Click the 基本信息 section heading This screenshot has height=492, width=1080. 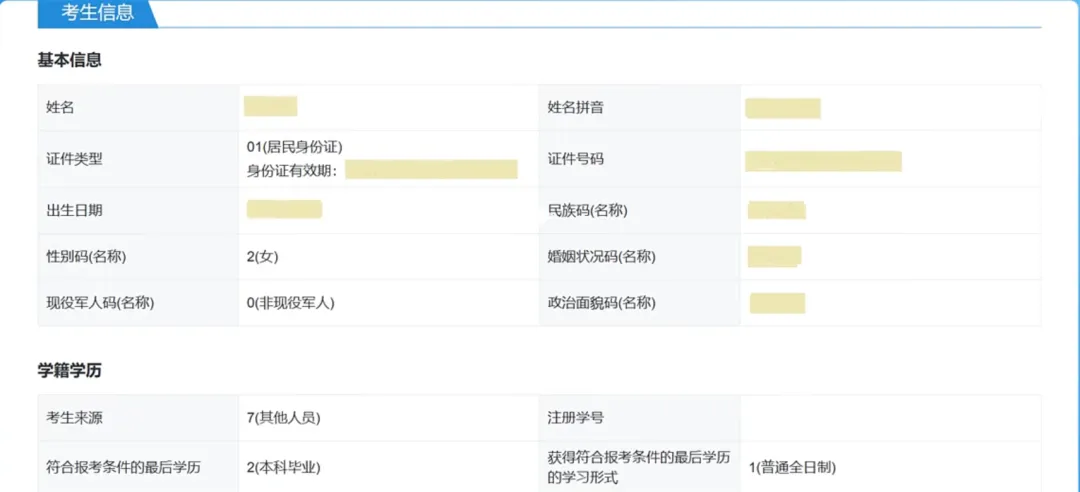(70, 61)
